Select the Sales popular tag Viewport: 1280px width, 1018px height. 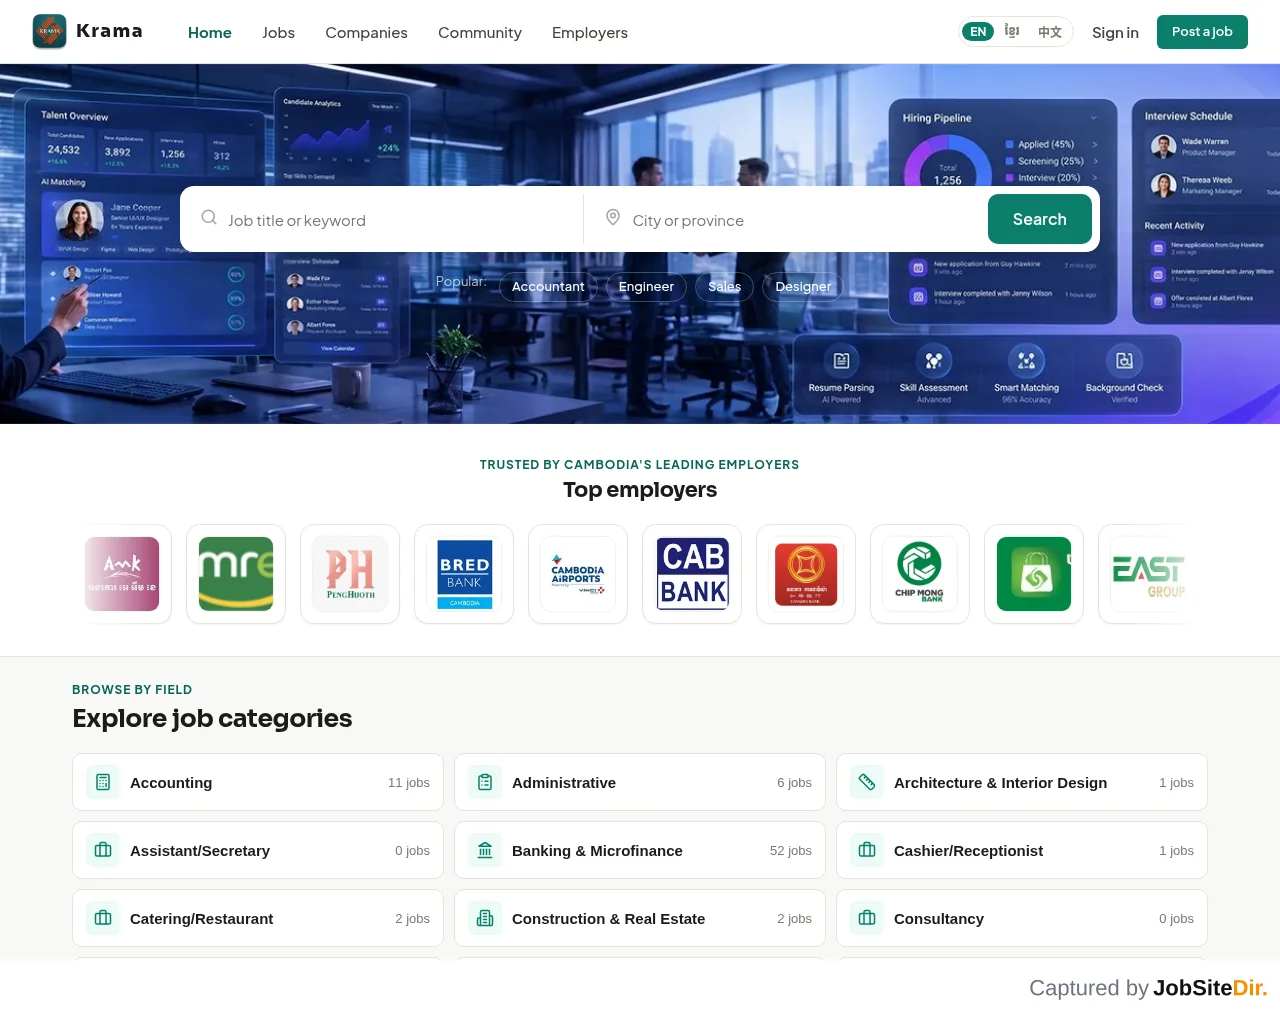coord(724,287)
